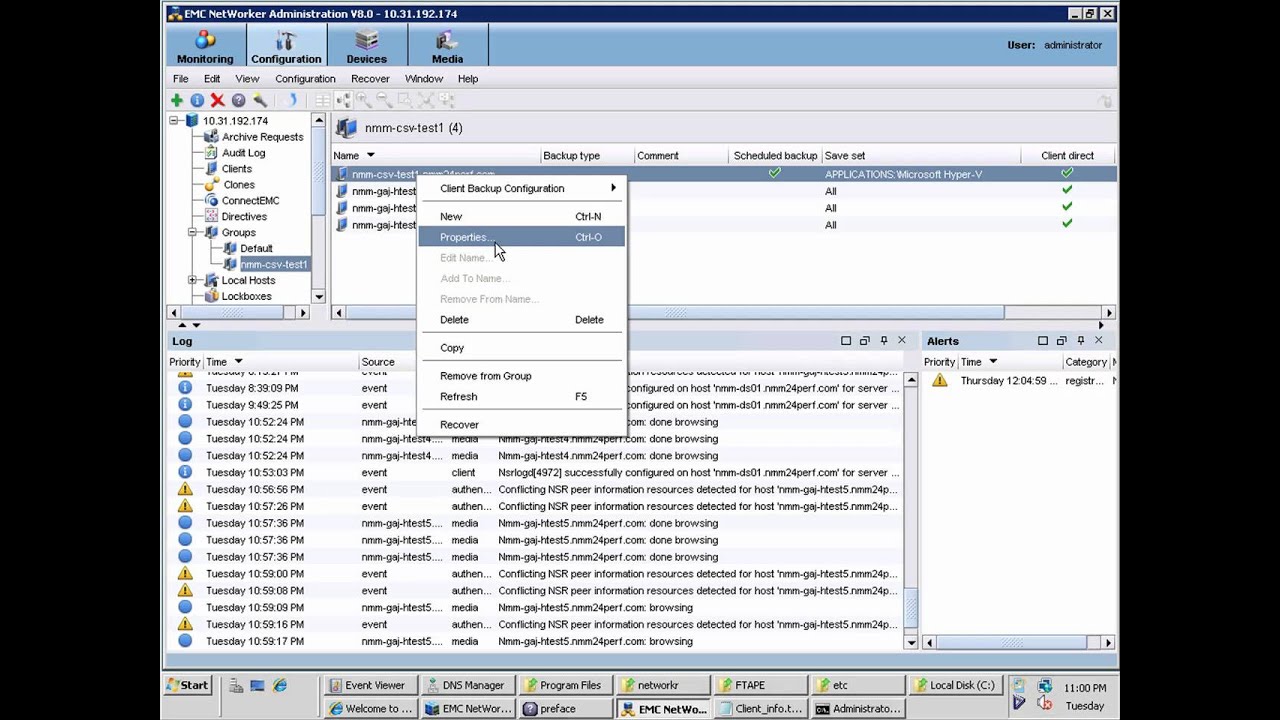Select Archive Requests in the tree

click(262, 137)
